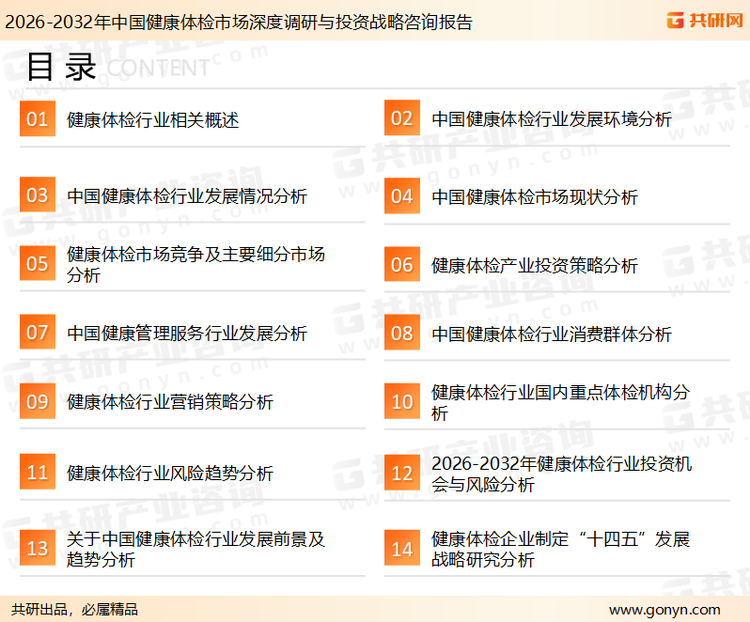Select chapter title 健康体检产业投资策略分析
750x622 pixels.
(x=535, y=266)
